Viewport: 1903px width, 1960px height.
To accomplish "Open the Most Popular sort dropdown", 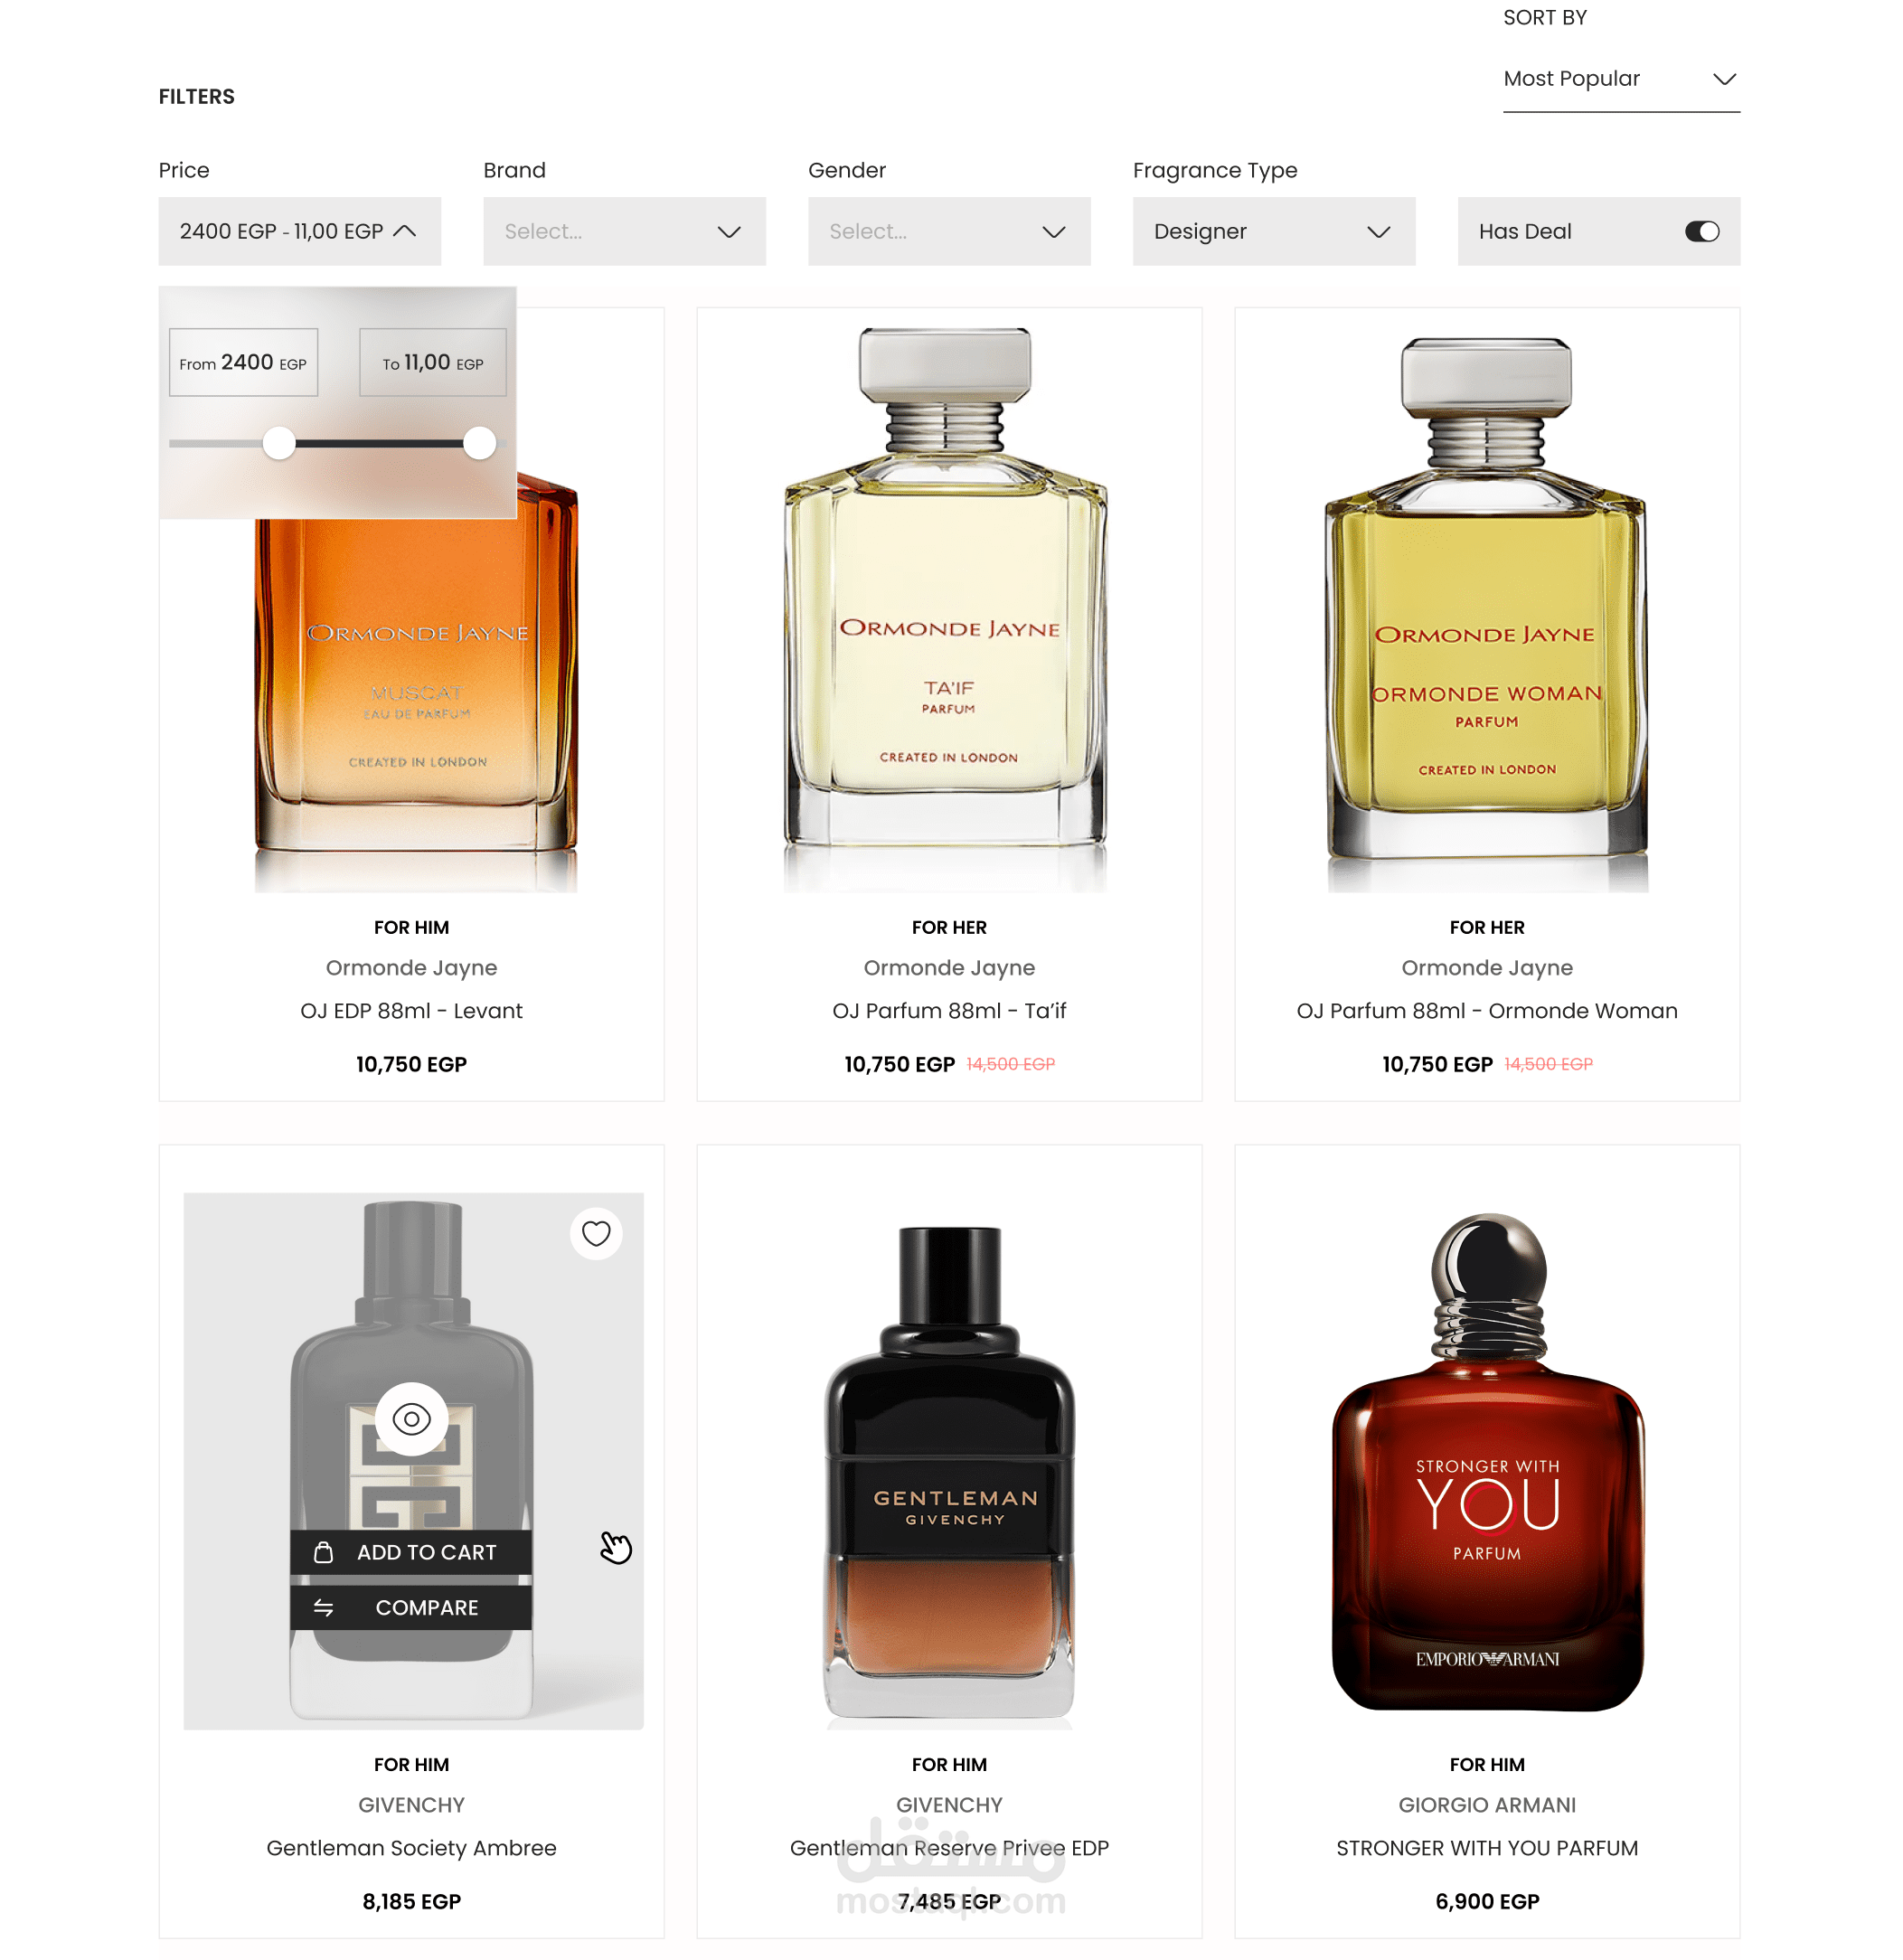I will coord(1620,79).
